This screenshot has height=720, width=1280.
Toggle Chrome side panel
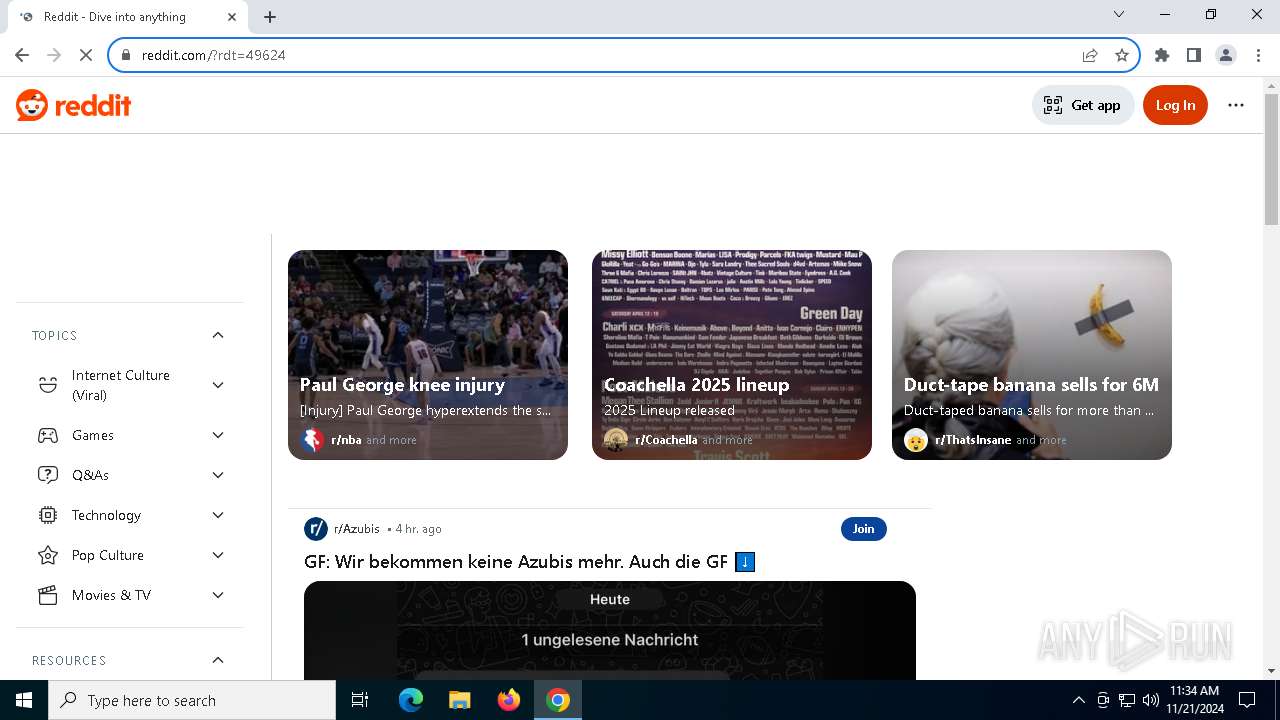pyautogui.click(x=1194, y=55)
